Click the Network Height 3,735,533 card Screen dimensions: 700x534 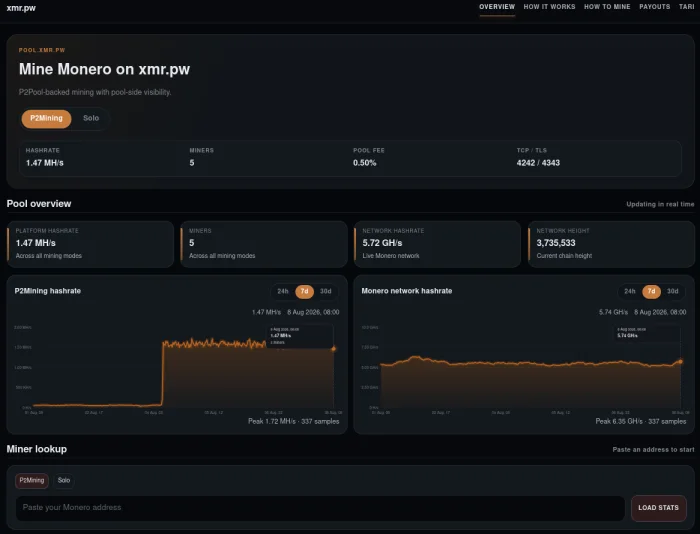[611, 244]
